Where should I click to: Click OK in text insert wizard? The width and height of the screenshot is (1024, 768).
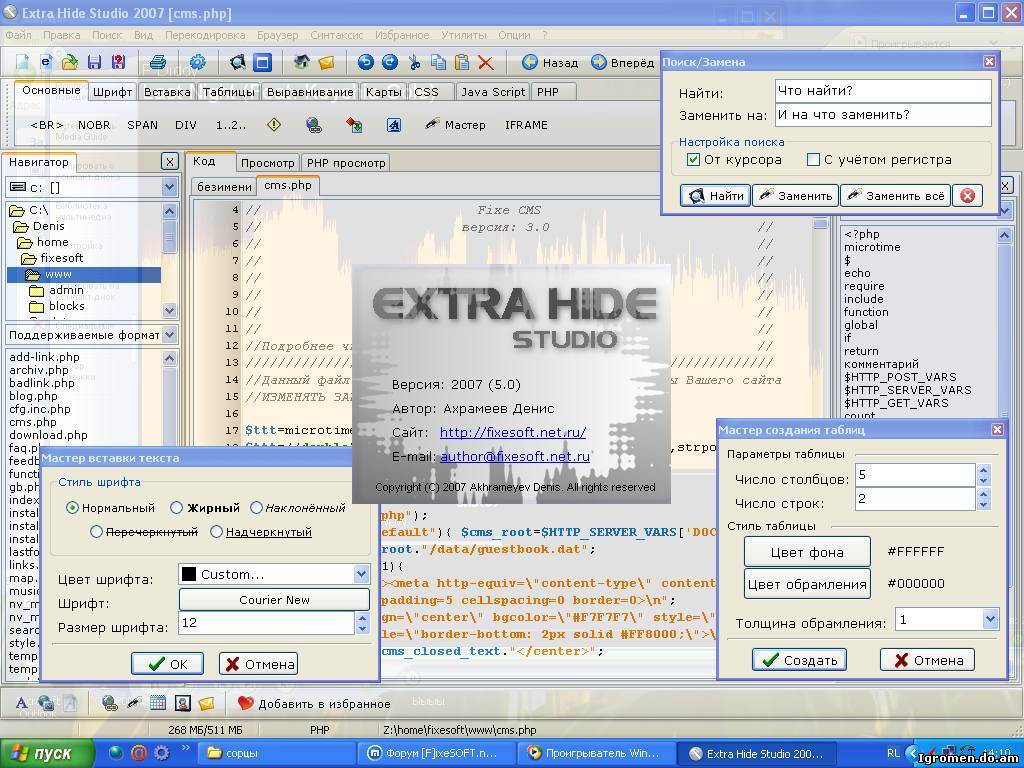(x=167, y=664)
